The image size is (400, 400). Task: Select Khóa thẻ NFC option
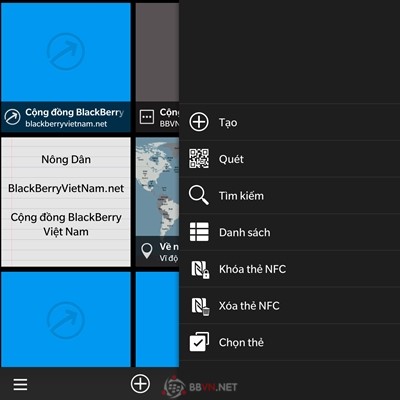click(290, 269)
